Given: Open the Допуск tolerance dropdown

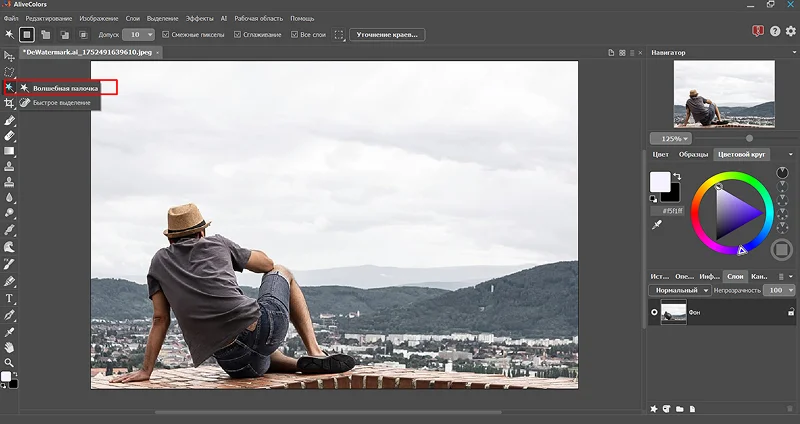Looking at the screenshot, I should click(x=150, y=35).
